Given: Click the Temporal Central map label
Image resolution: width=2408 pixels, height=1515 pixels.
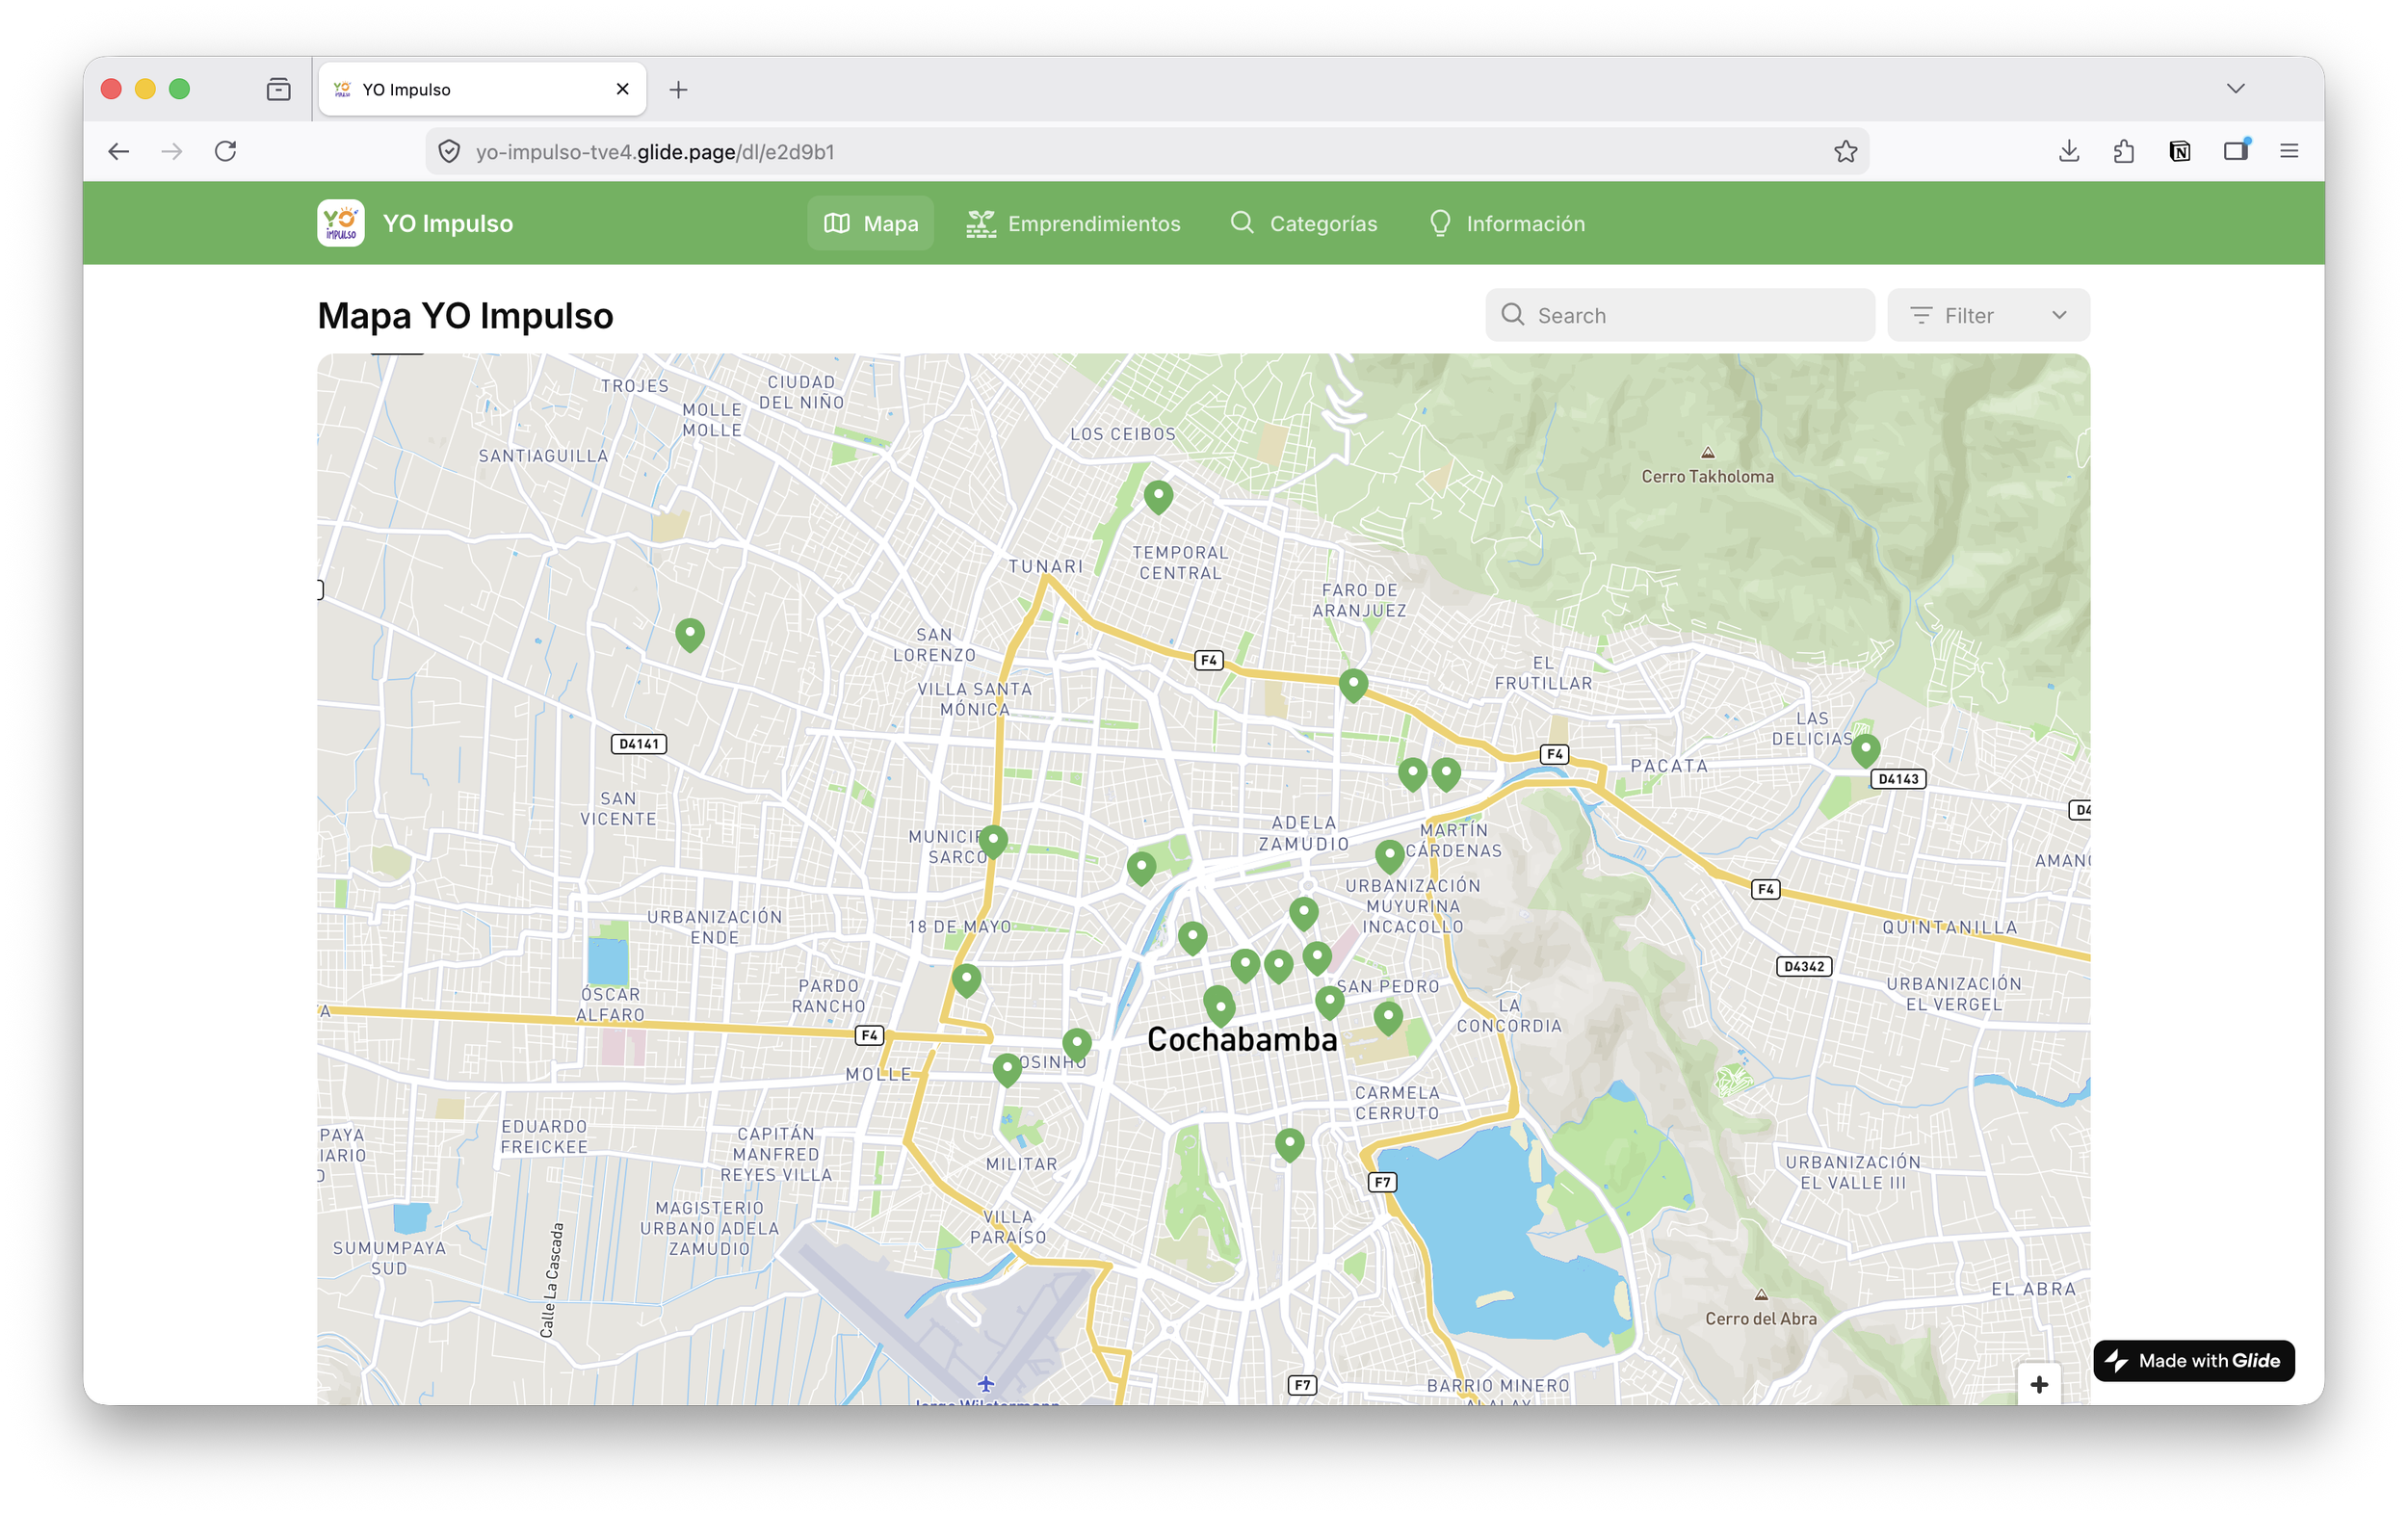Looking at the screenshot, I should tap(1180, 563).
